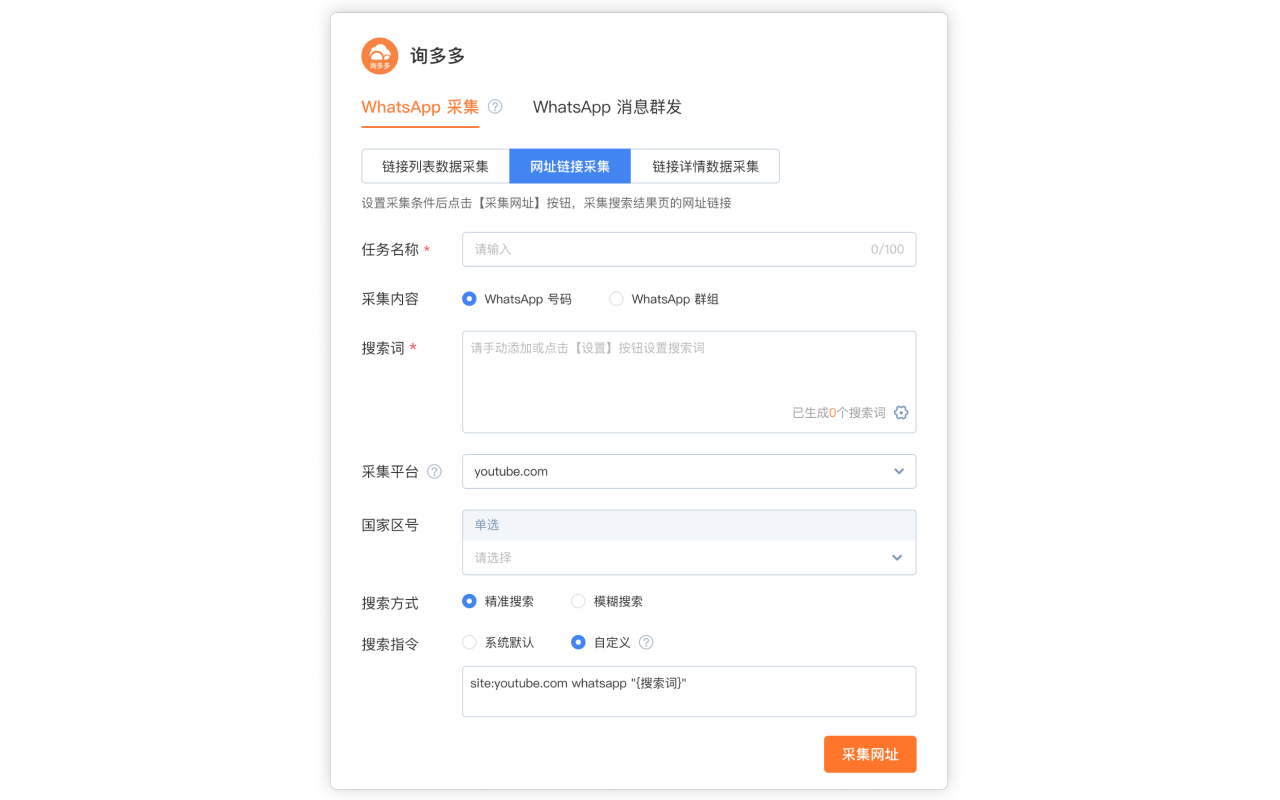Click the settings gear in 搜索词 box
The image size is (1280, 800).
point(901,412)
